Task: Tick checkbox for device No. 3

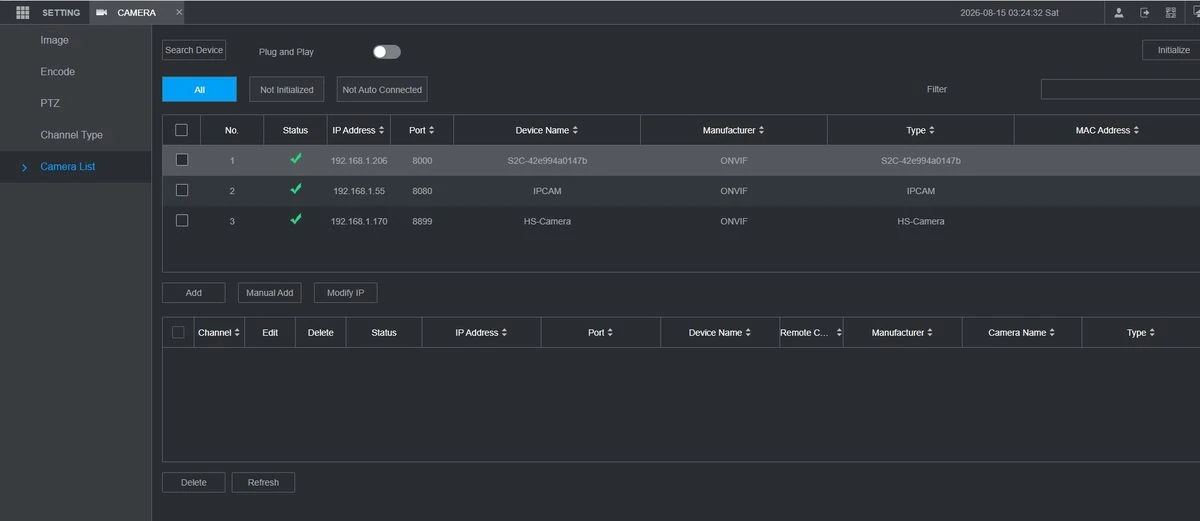Action: [x=181, y=220]
